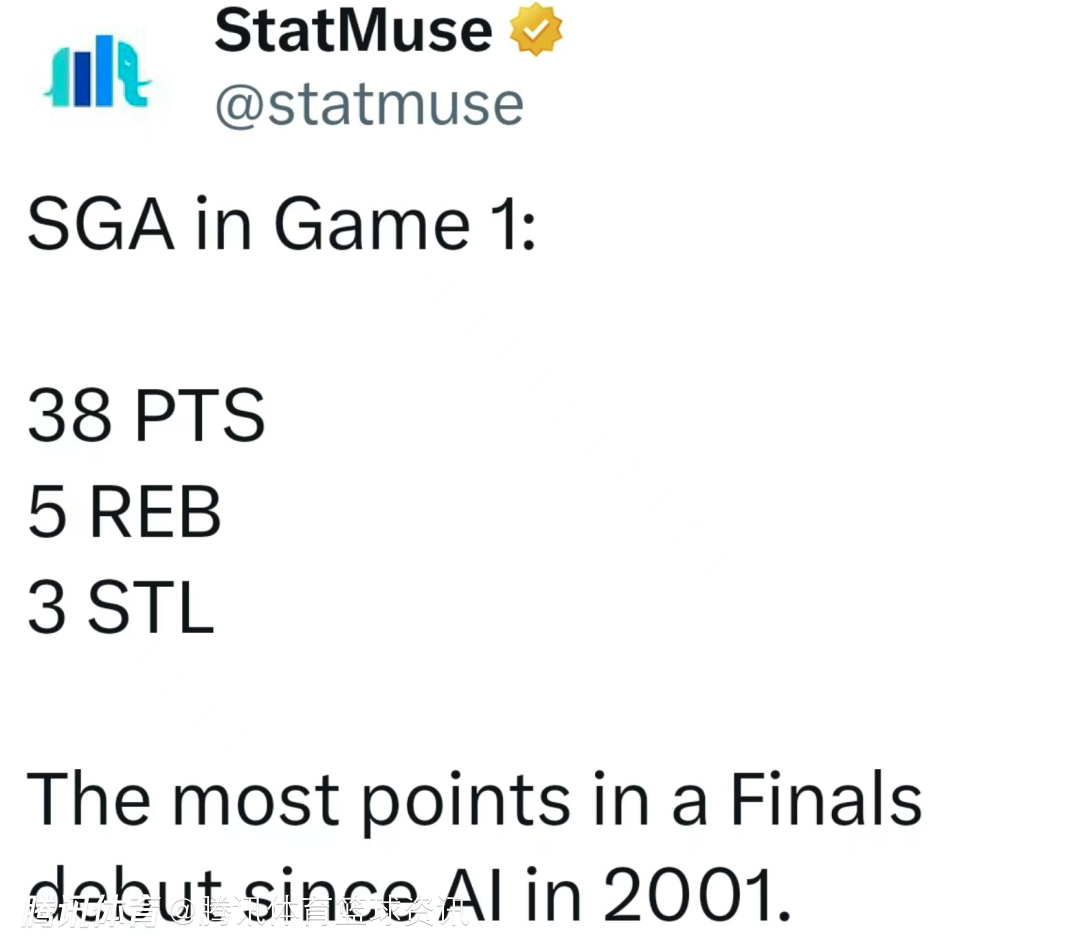Select the "3 STL" stat line

coord(120,608)
